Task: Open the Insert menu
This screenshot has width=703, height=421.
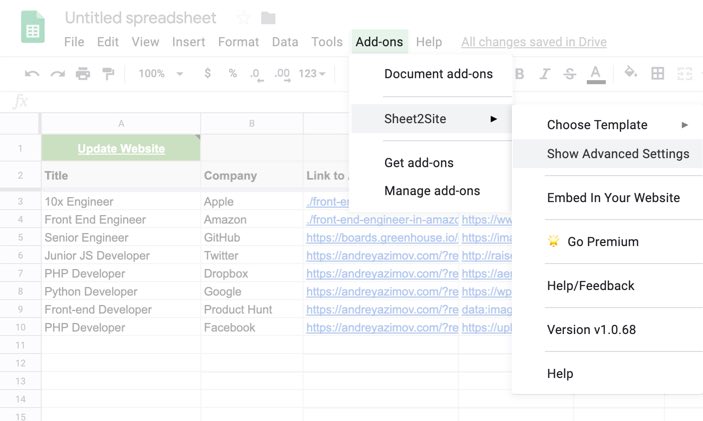Action: click(x=188, y=42)
